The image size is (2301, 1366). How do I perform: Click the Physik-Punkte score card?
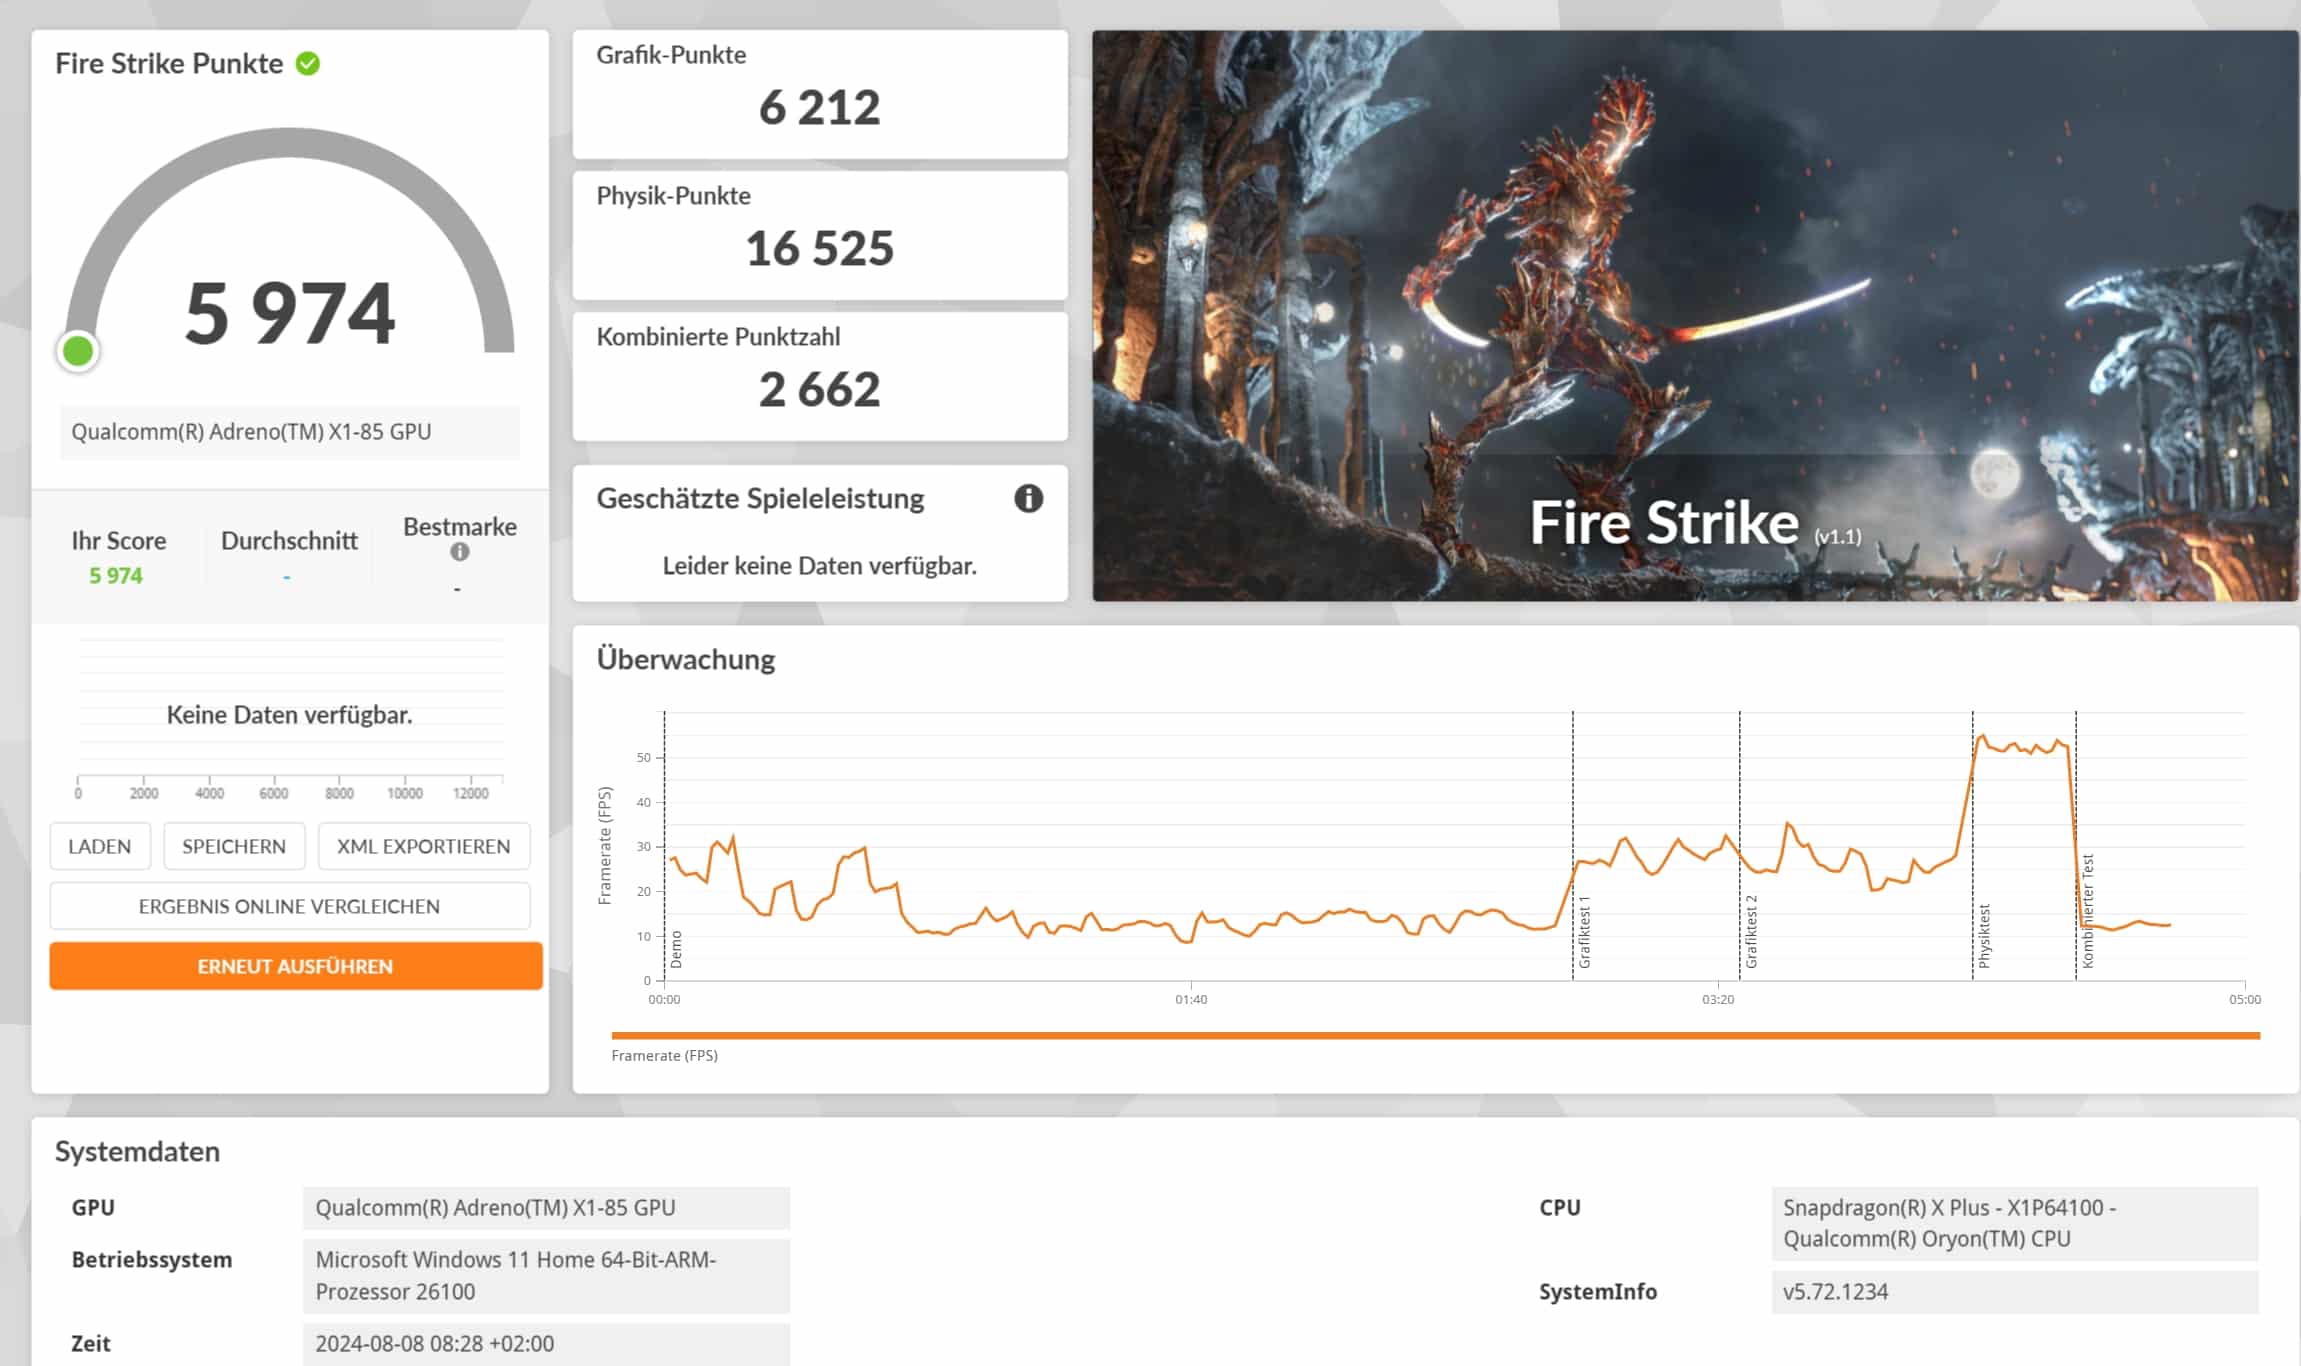819,235
